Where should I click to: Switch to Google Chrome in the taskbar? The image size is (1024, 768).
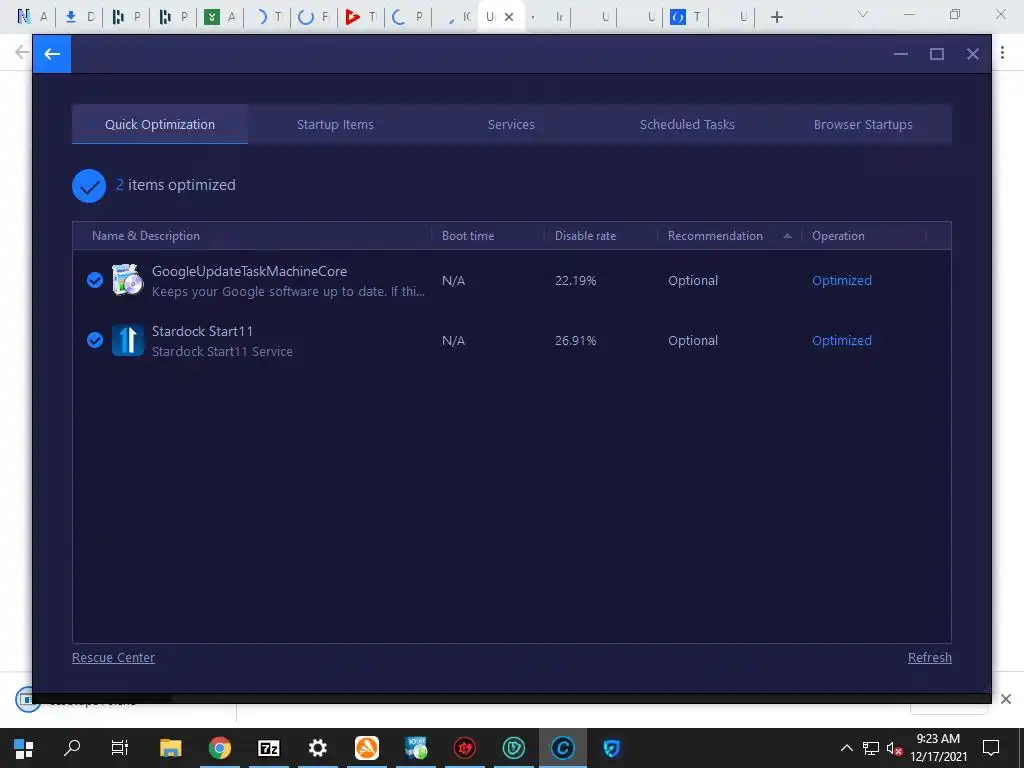point(219,748)
